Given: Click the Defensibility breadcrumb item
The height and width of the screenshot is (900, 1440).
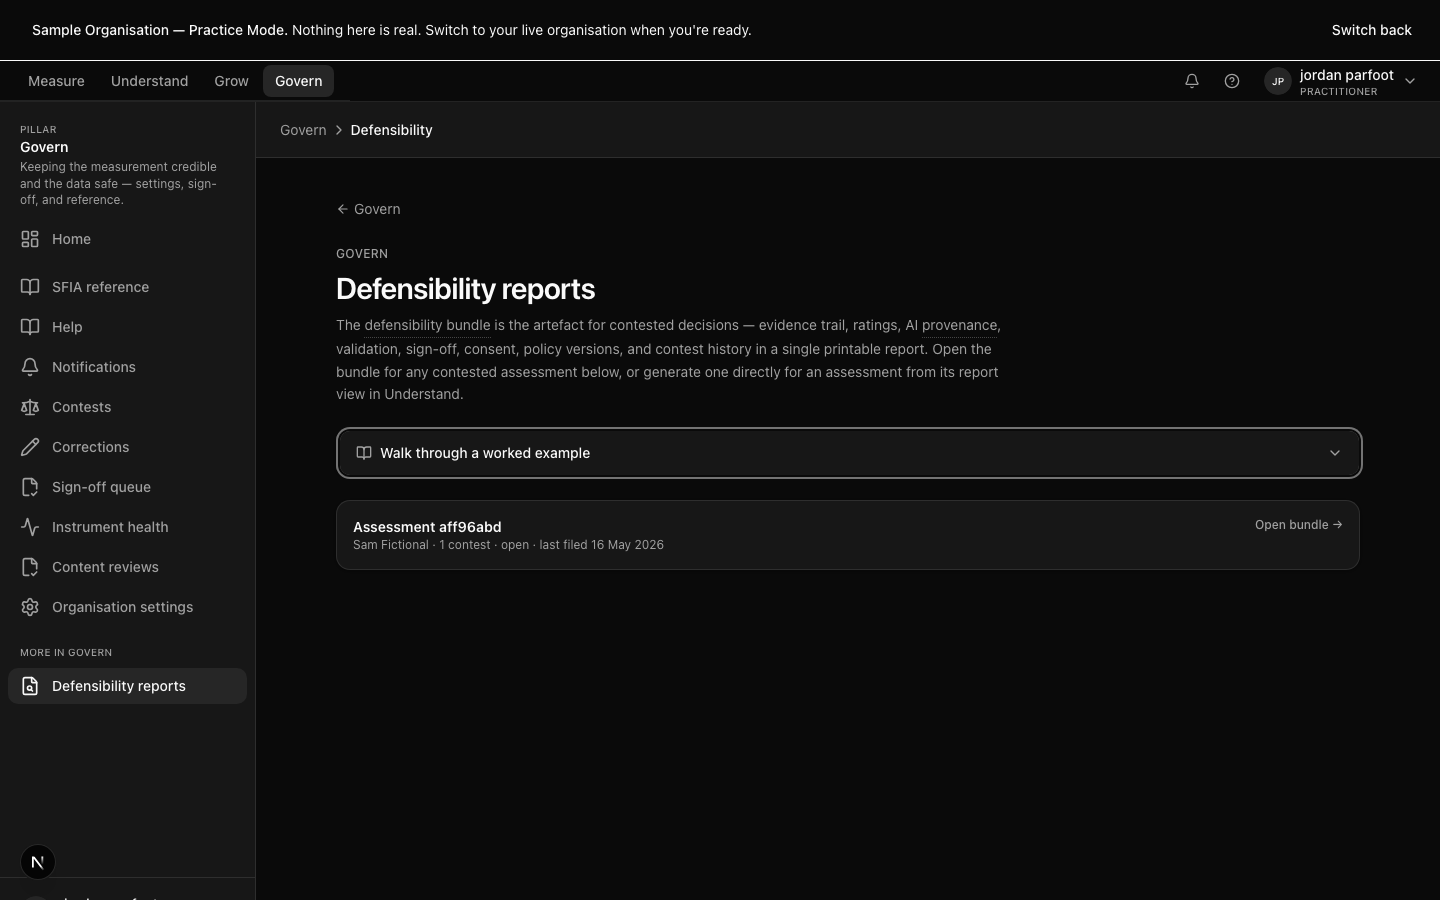Looking at the screenshot, I should 391,130.
